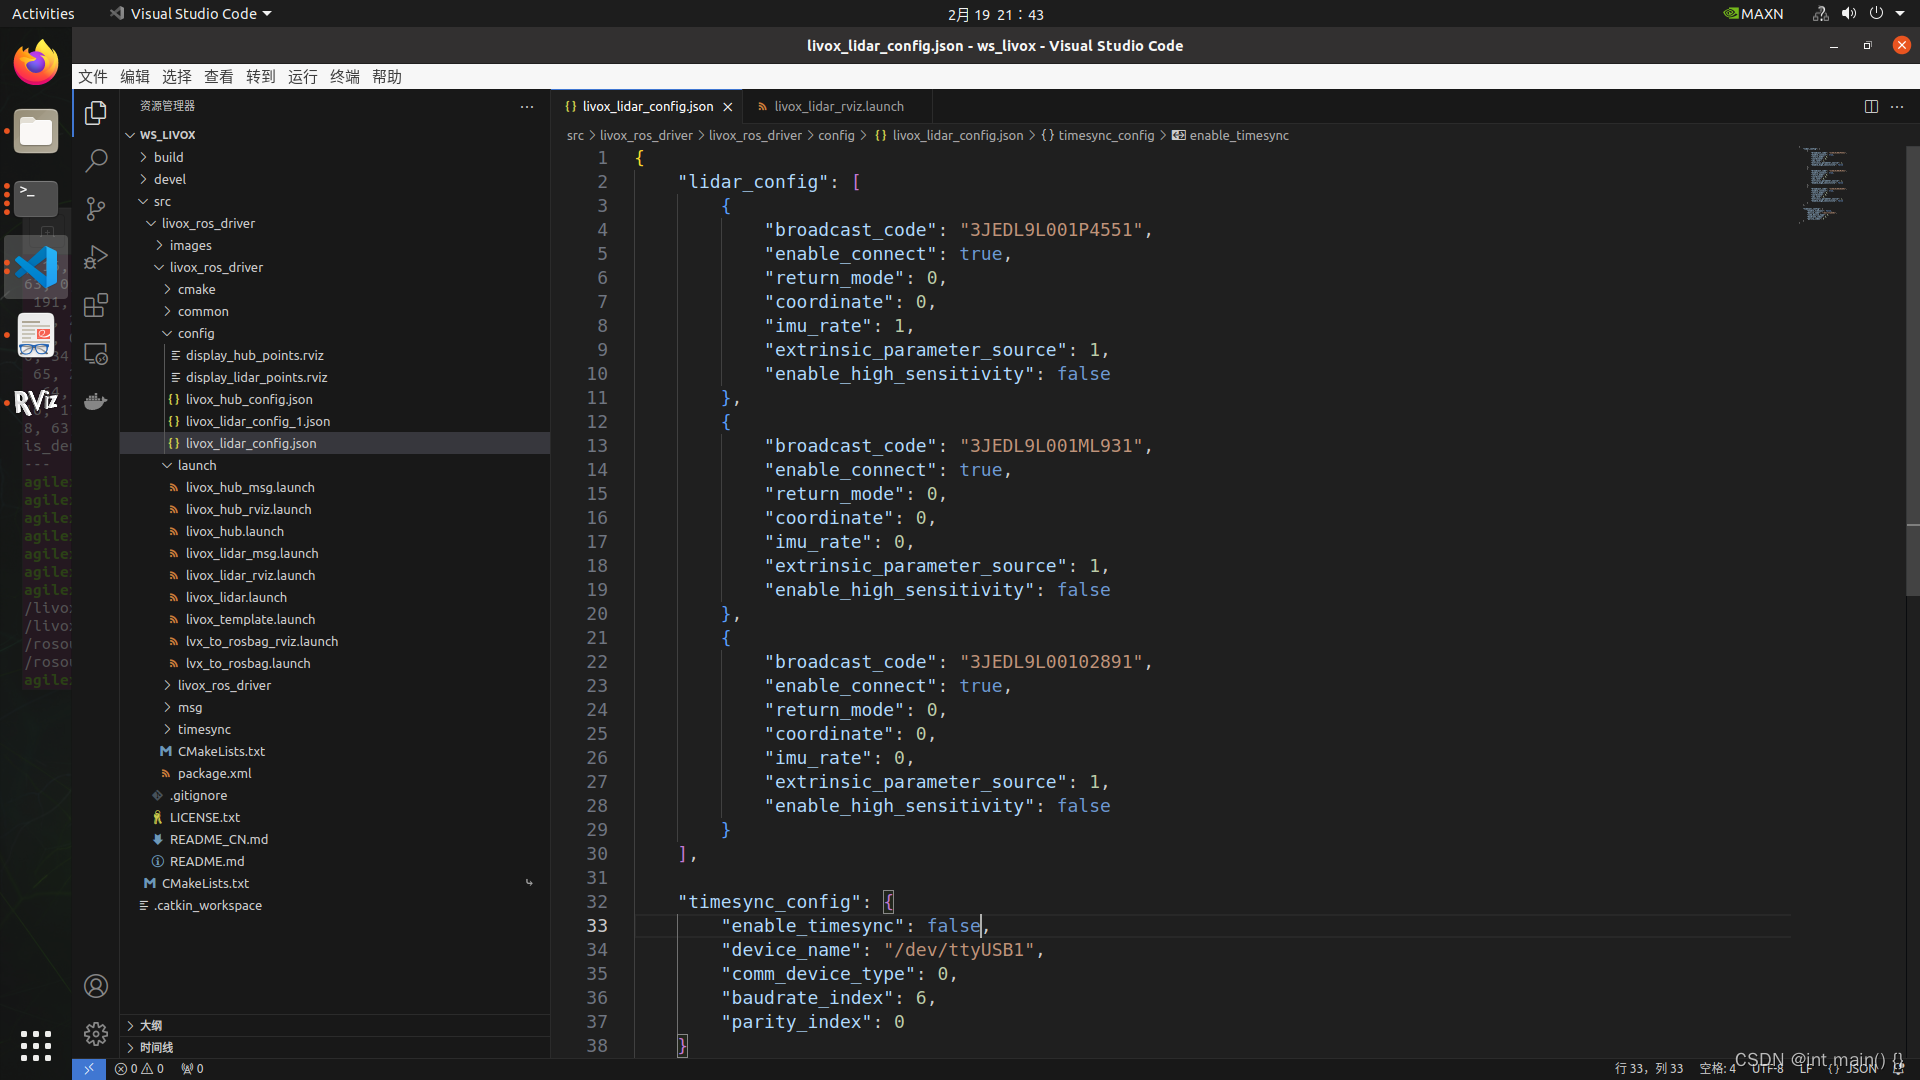This screenshot has width=1920, height=1080.
Task: Open the 查看 menu
Action: (219, 77)
